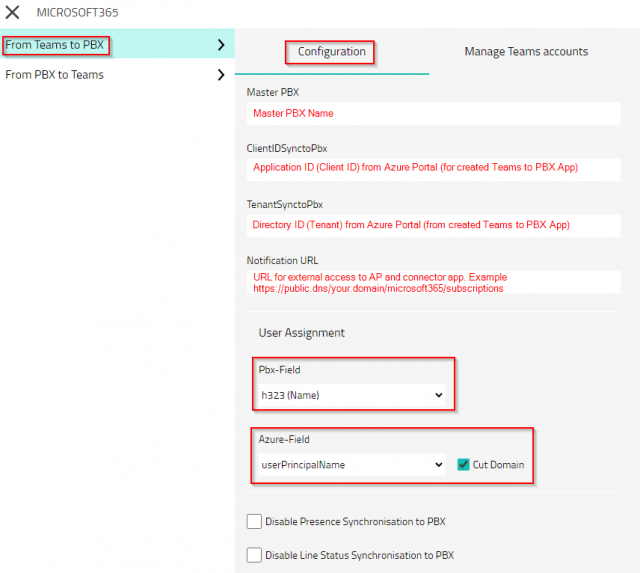The image size is (640, 573).
Task: Click the Pbx-Field label
Action: pyautogui.click(x=282, y=369)
